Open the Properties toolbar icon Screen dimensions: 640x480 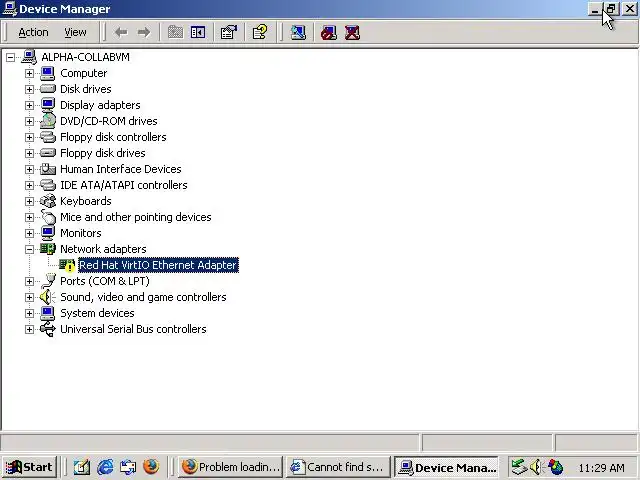click(229, 32)
